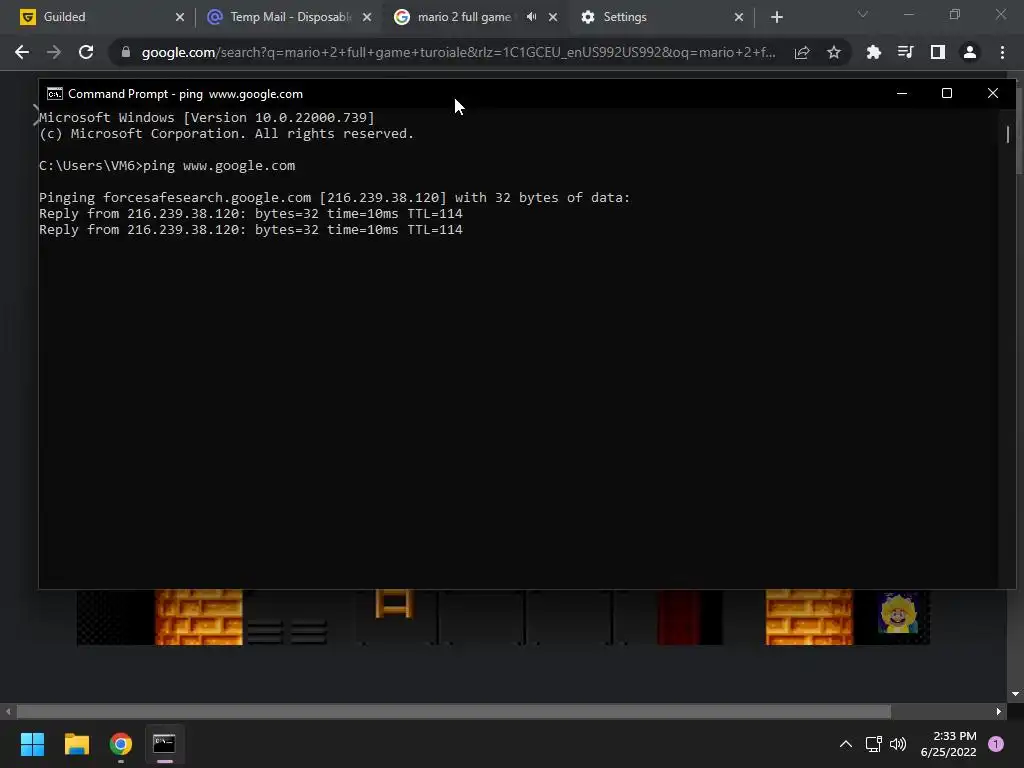The width and height of the screenshot is (1024, 768).
Task: Open volume control tray icon
Action: (898, 744)
